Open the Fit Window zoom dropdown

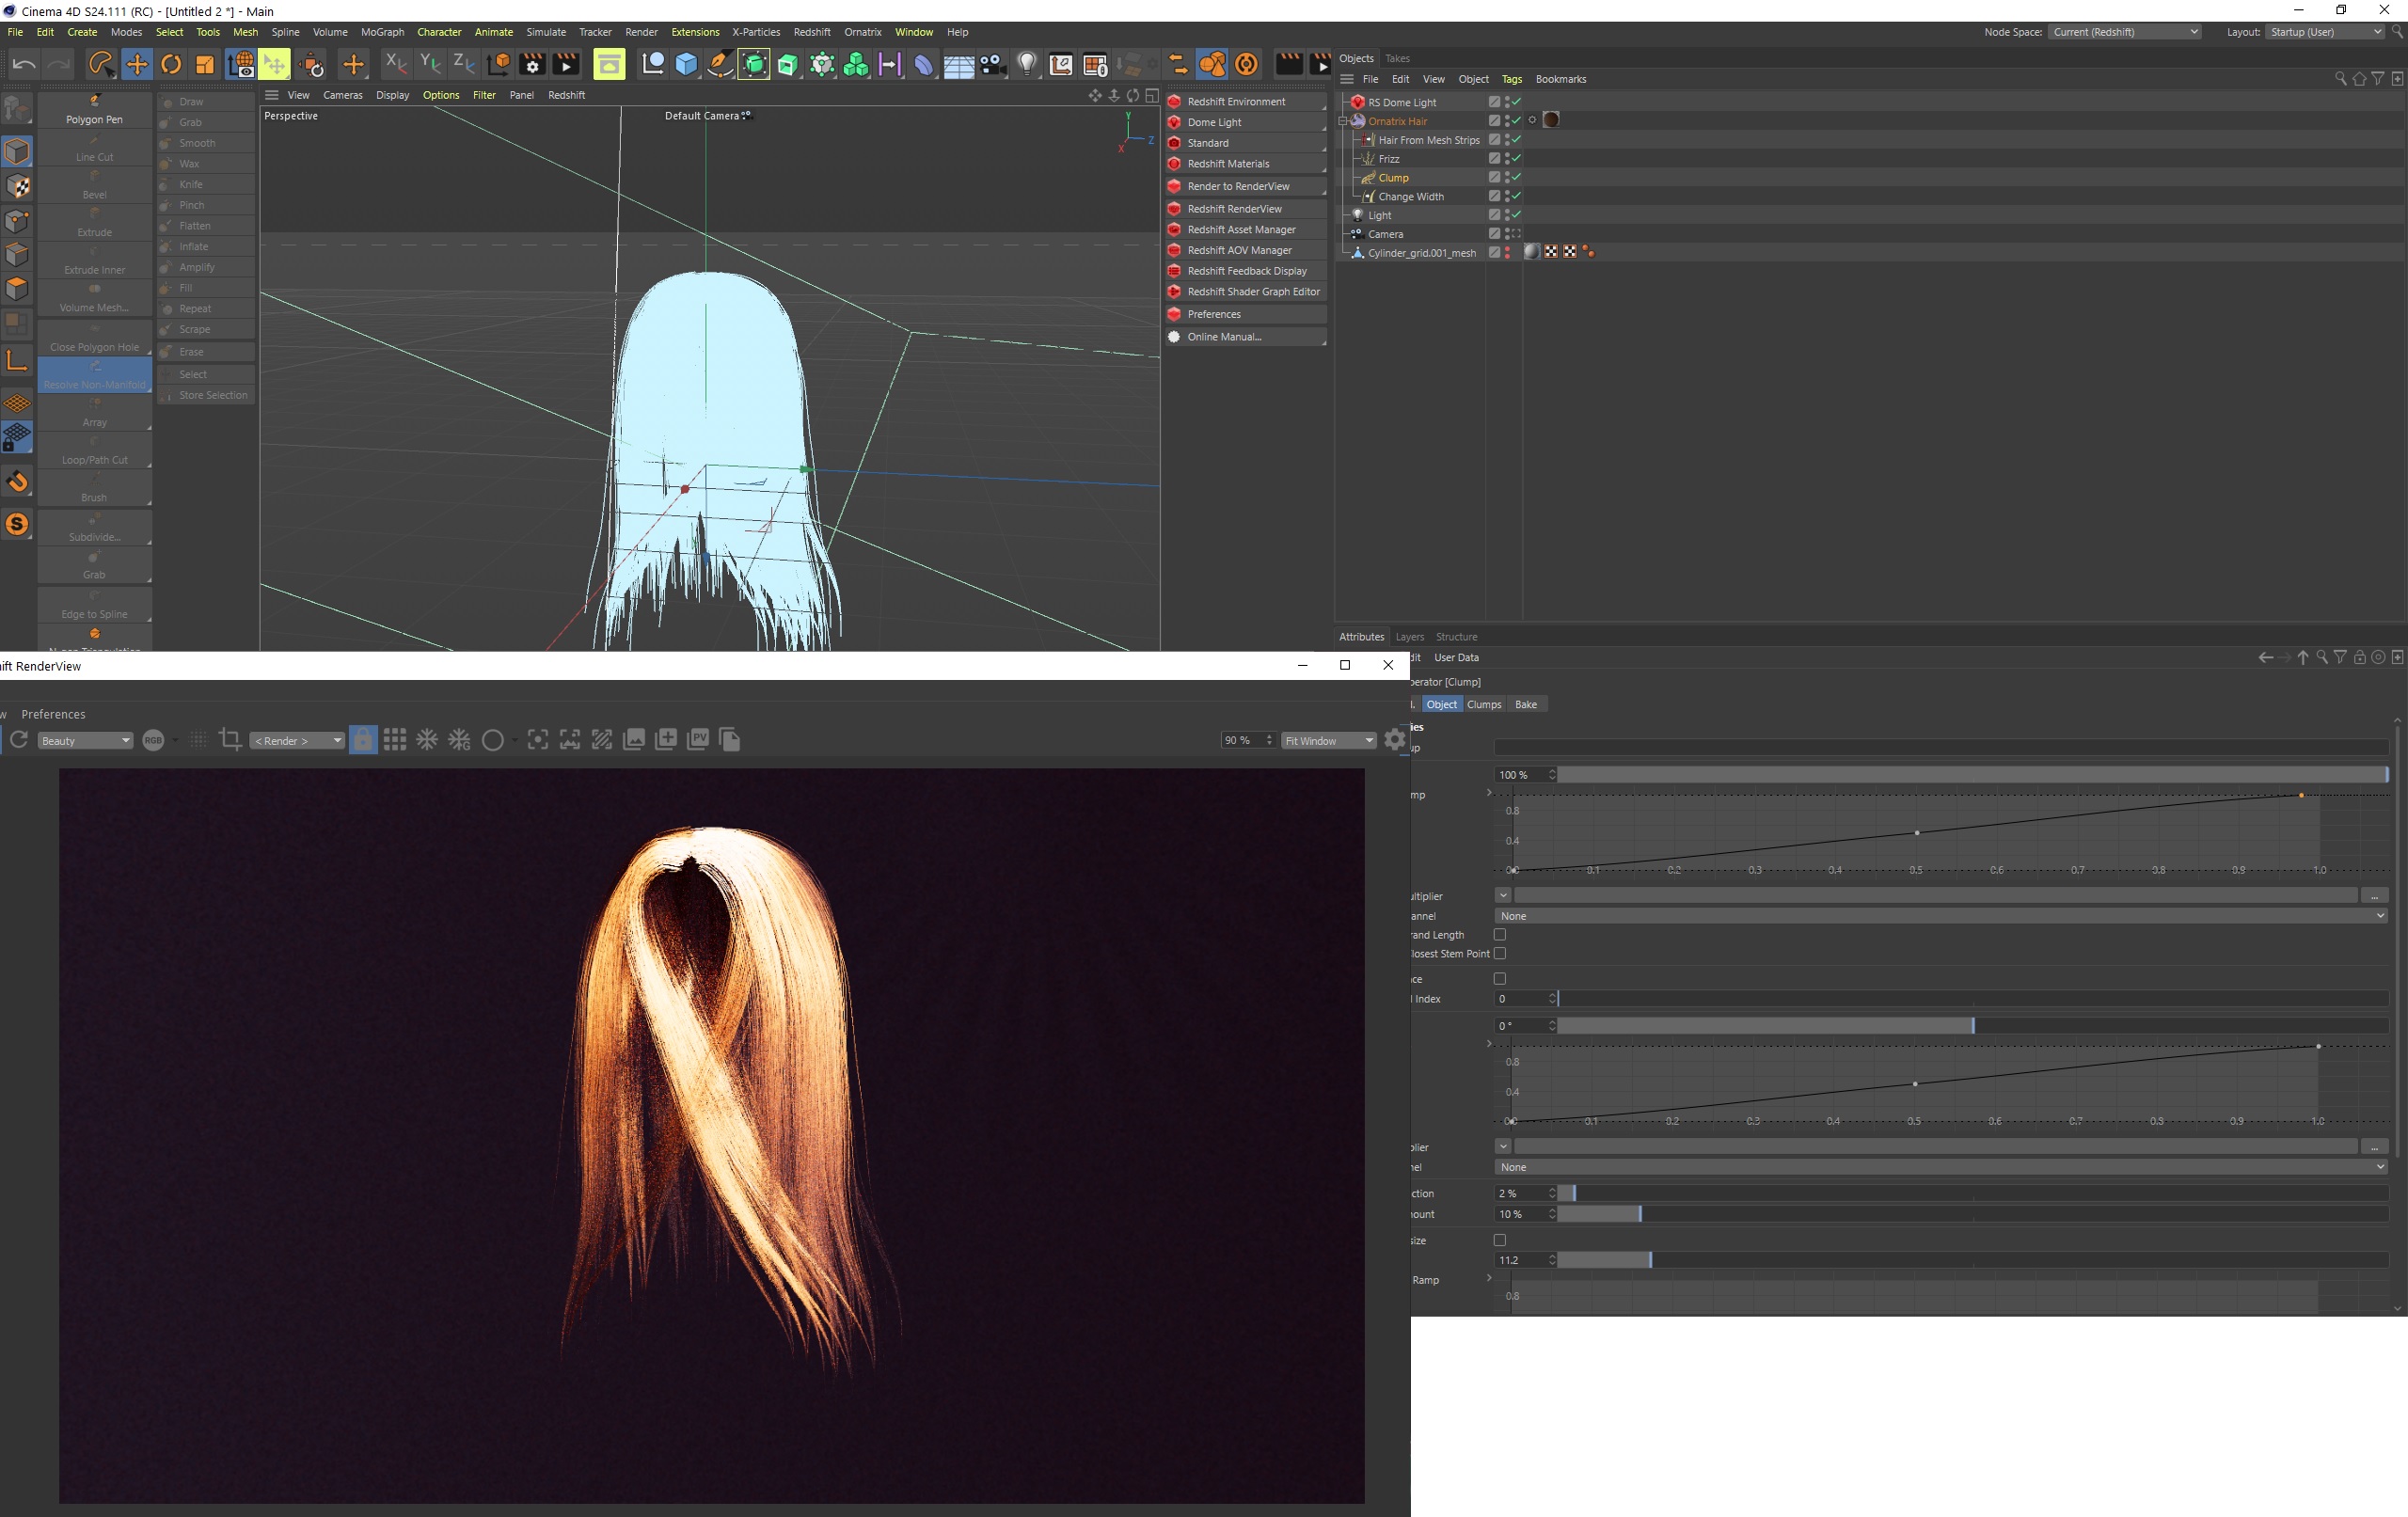tap(1329, 741)
